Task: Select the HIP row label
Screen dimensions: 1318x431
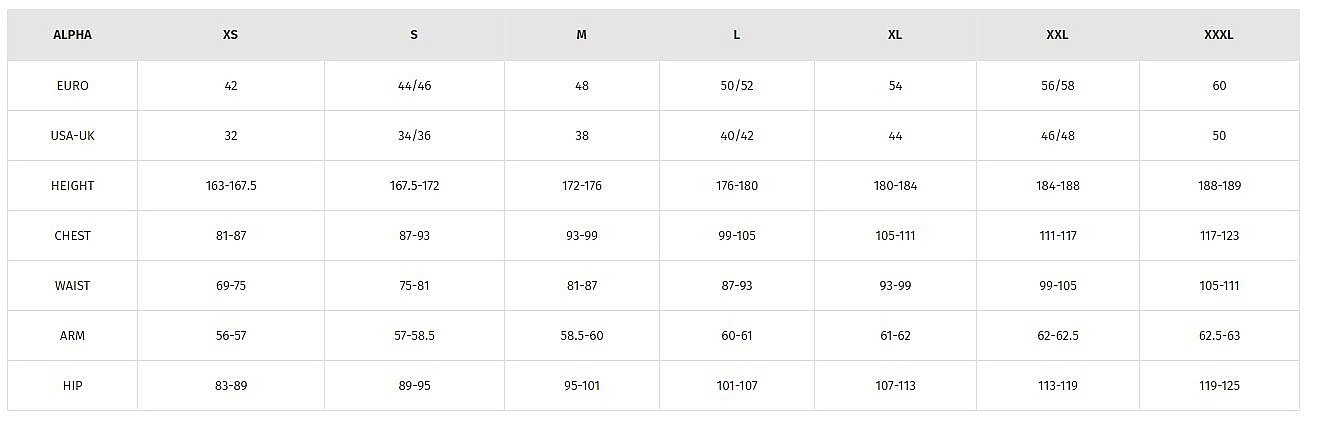Action: pyautogui.click(x=72, y=386)
